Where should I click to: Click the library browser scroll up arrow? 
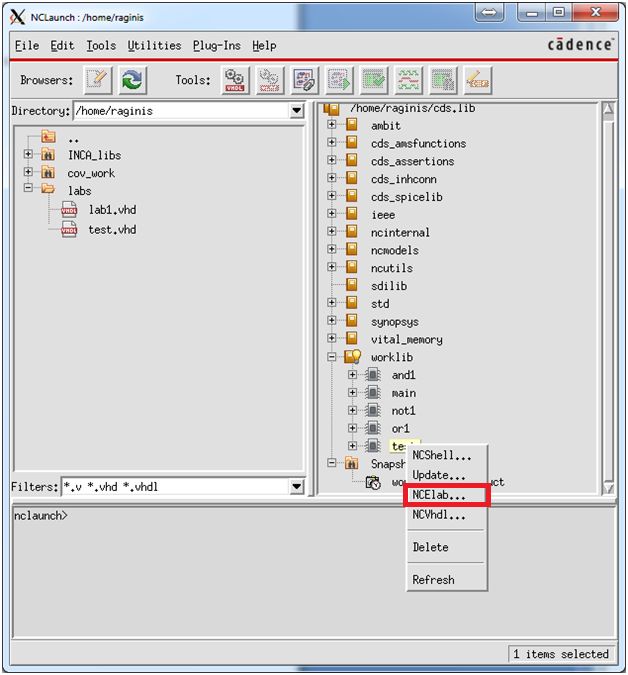(608, 109)
